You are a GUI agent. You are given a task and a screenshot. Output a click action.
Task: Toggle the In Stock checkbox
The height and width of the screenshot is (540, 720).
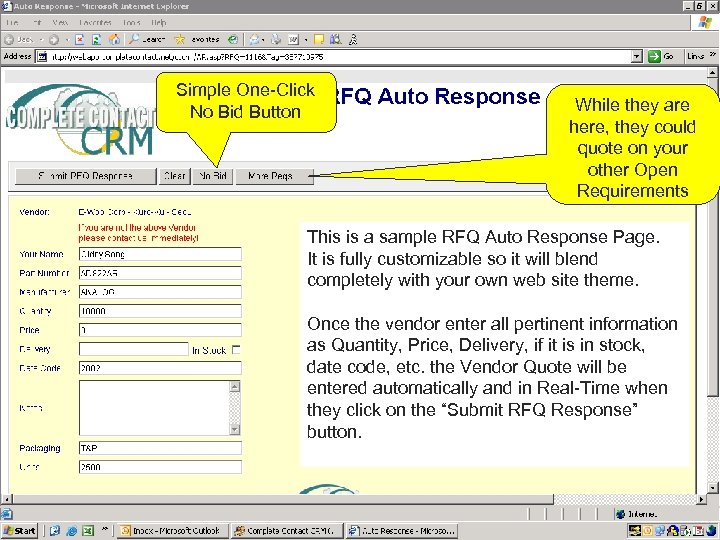pos(236,350)
